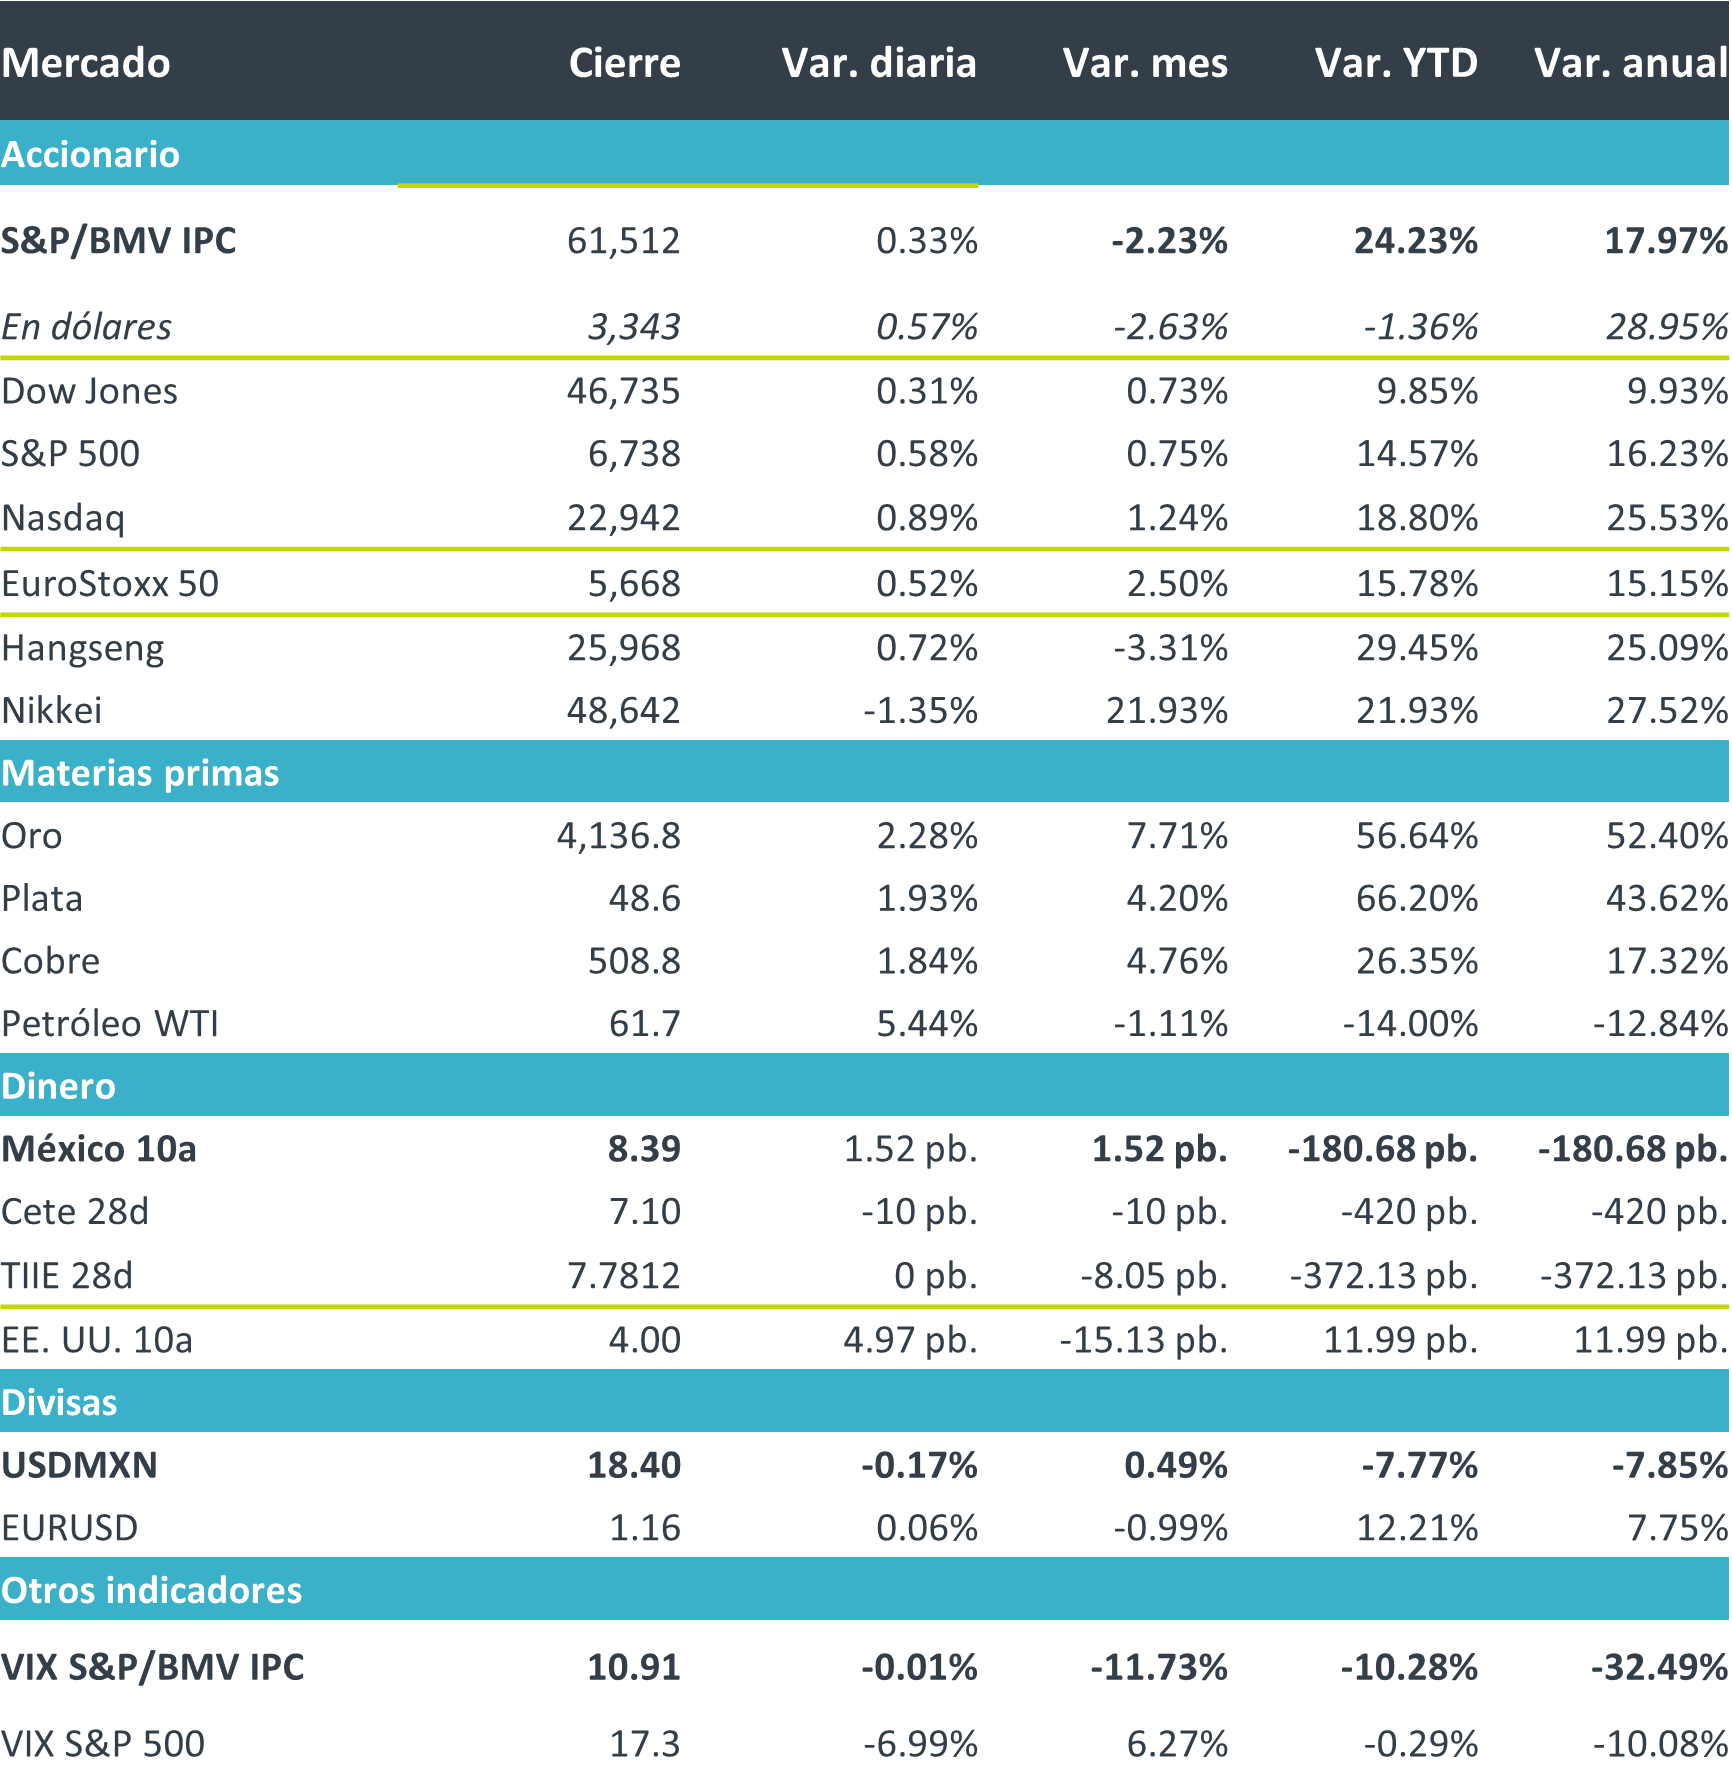Image resolution: width=1732 pixels, height=1791 pixels.
Task: Select the Oro closing price 4,136.8
Action: tap(618, 836)
